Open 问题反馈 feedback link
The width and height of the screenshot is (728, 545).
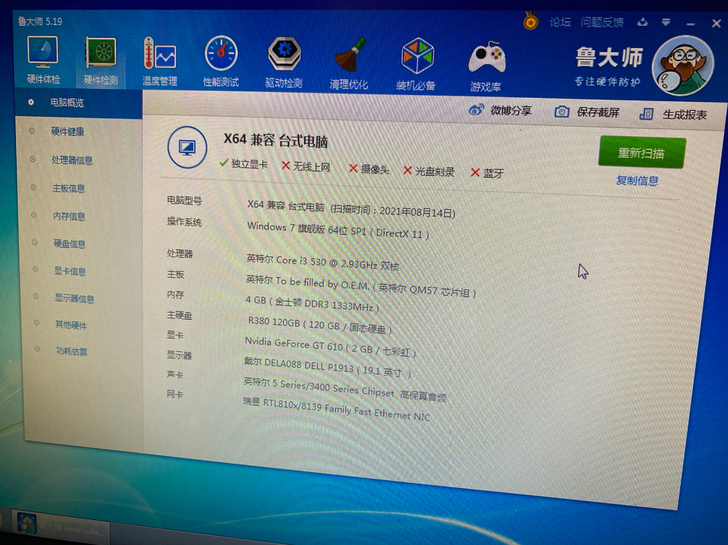(602, 22)
